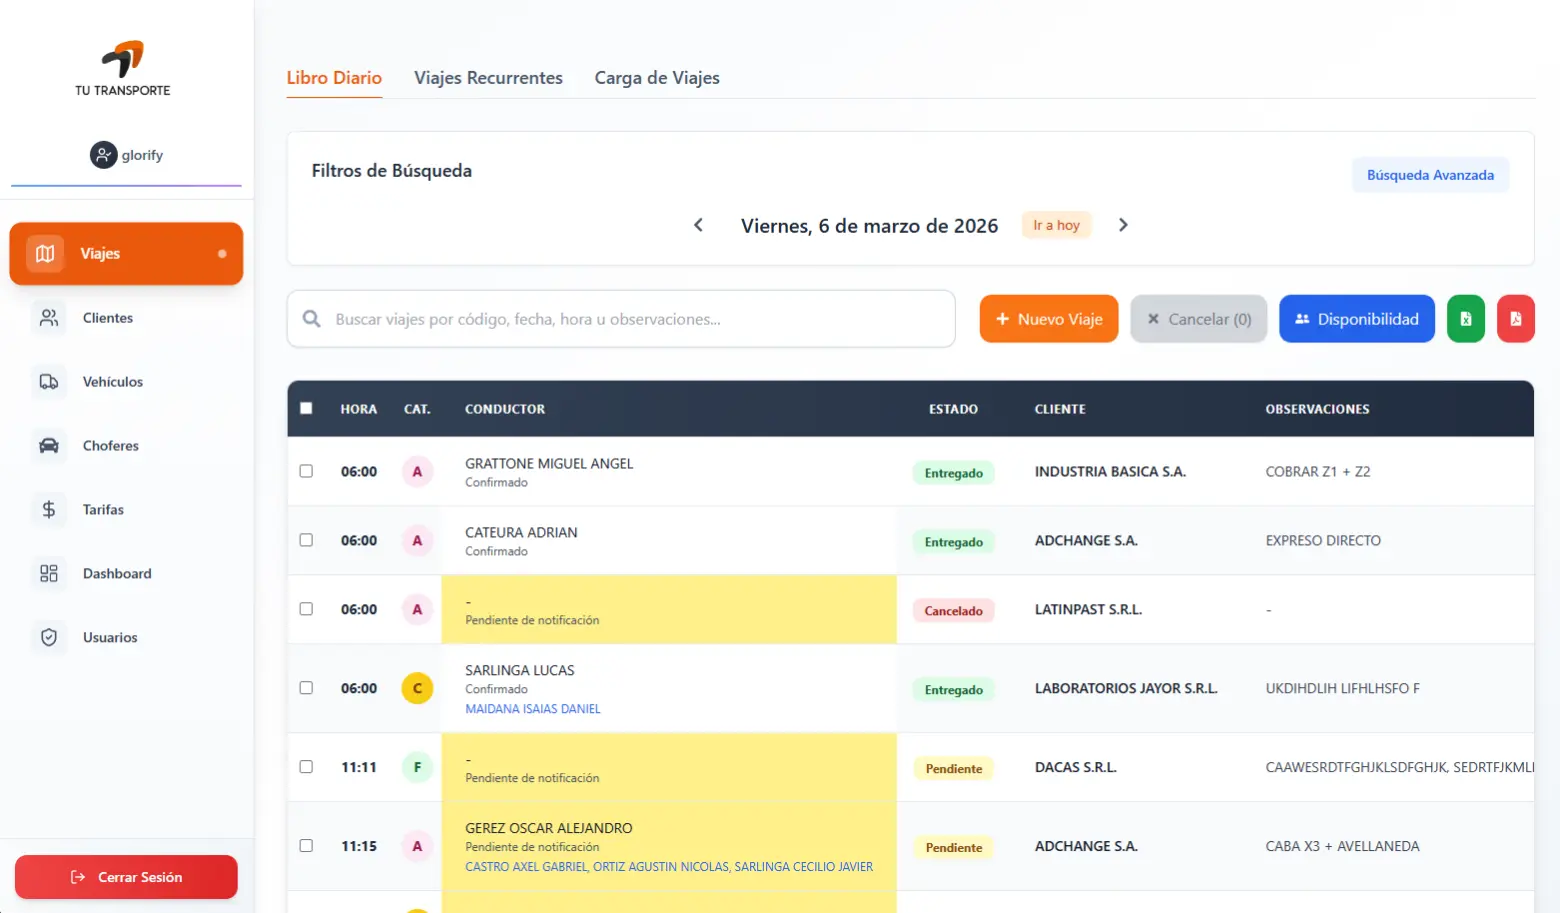The width and height of the screenshot is (1560, 913).
Task: Open the Clientes section icon in sidebar
Action: 48,318
